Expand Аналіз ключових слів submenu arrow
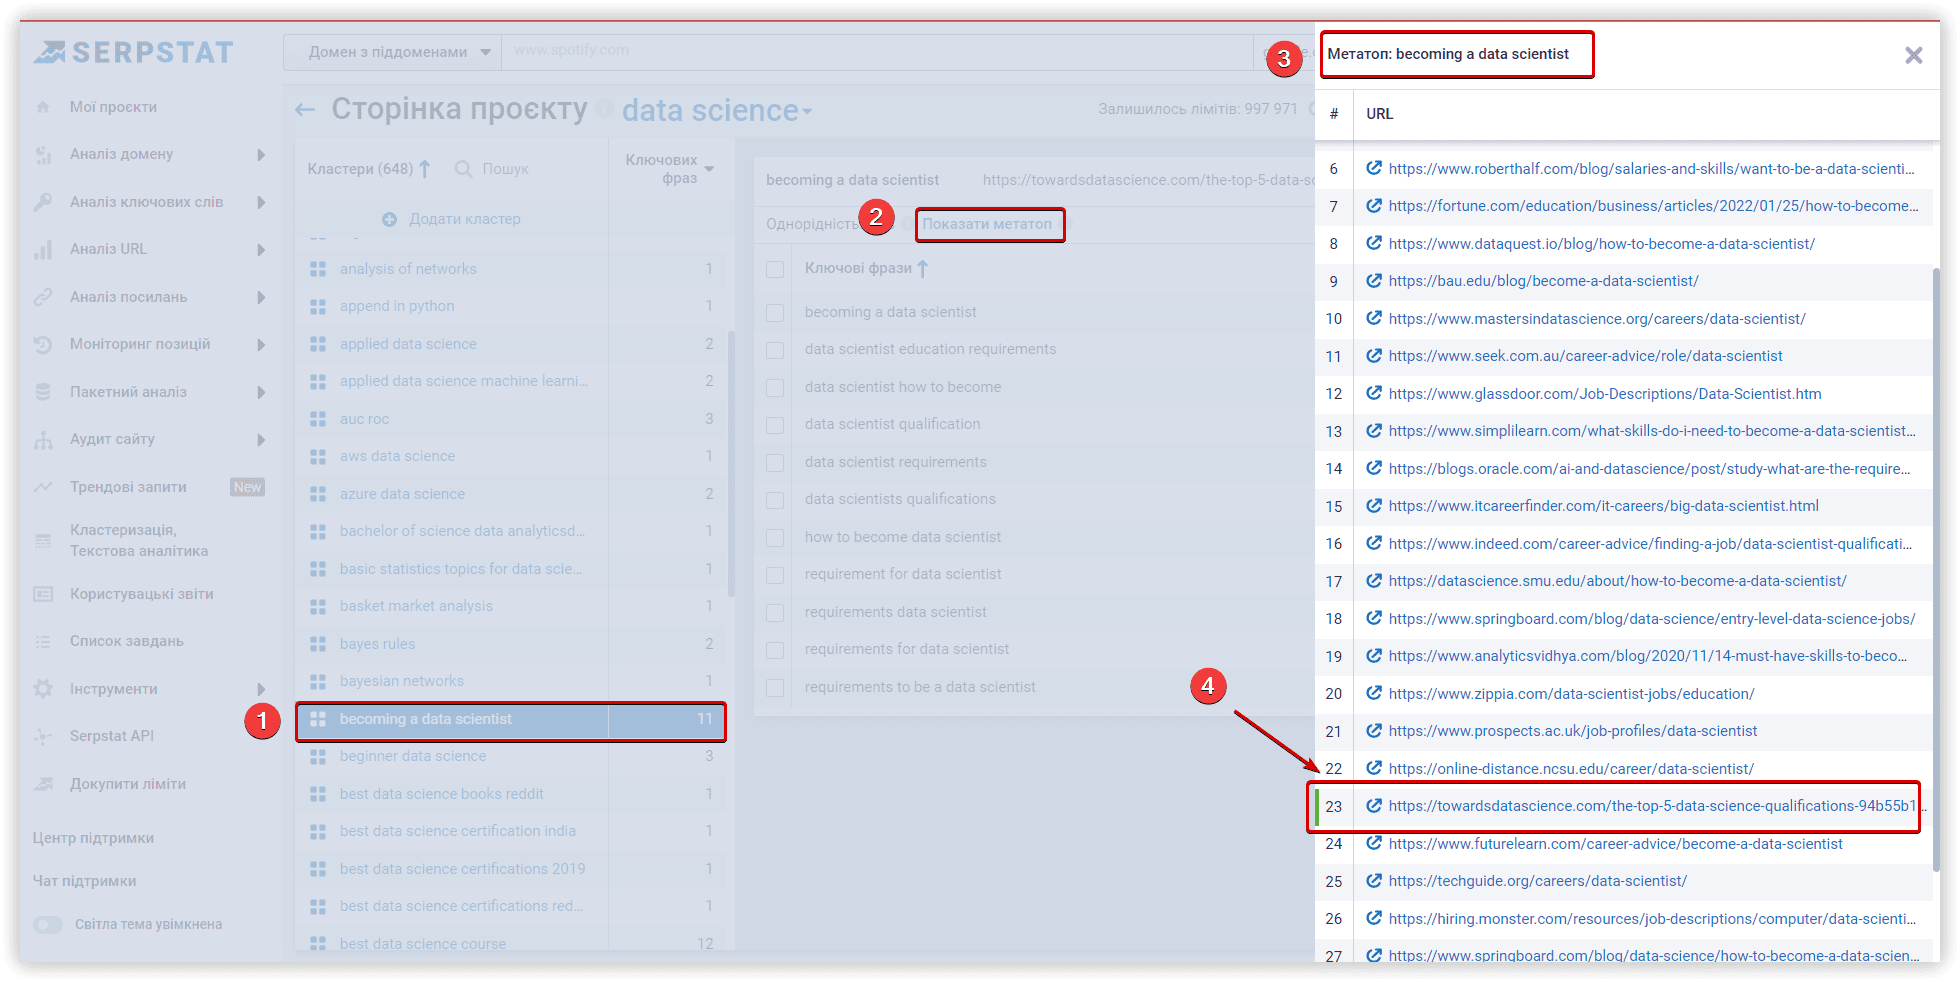 coord(261,202)
